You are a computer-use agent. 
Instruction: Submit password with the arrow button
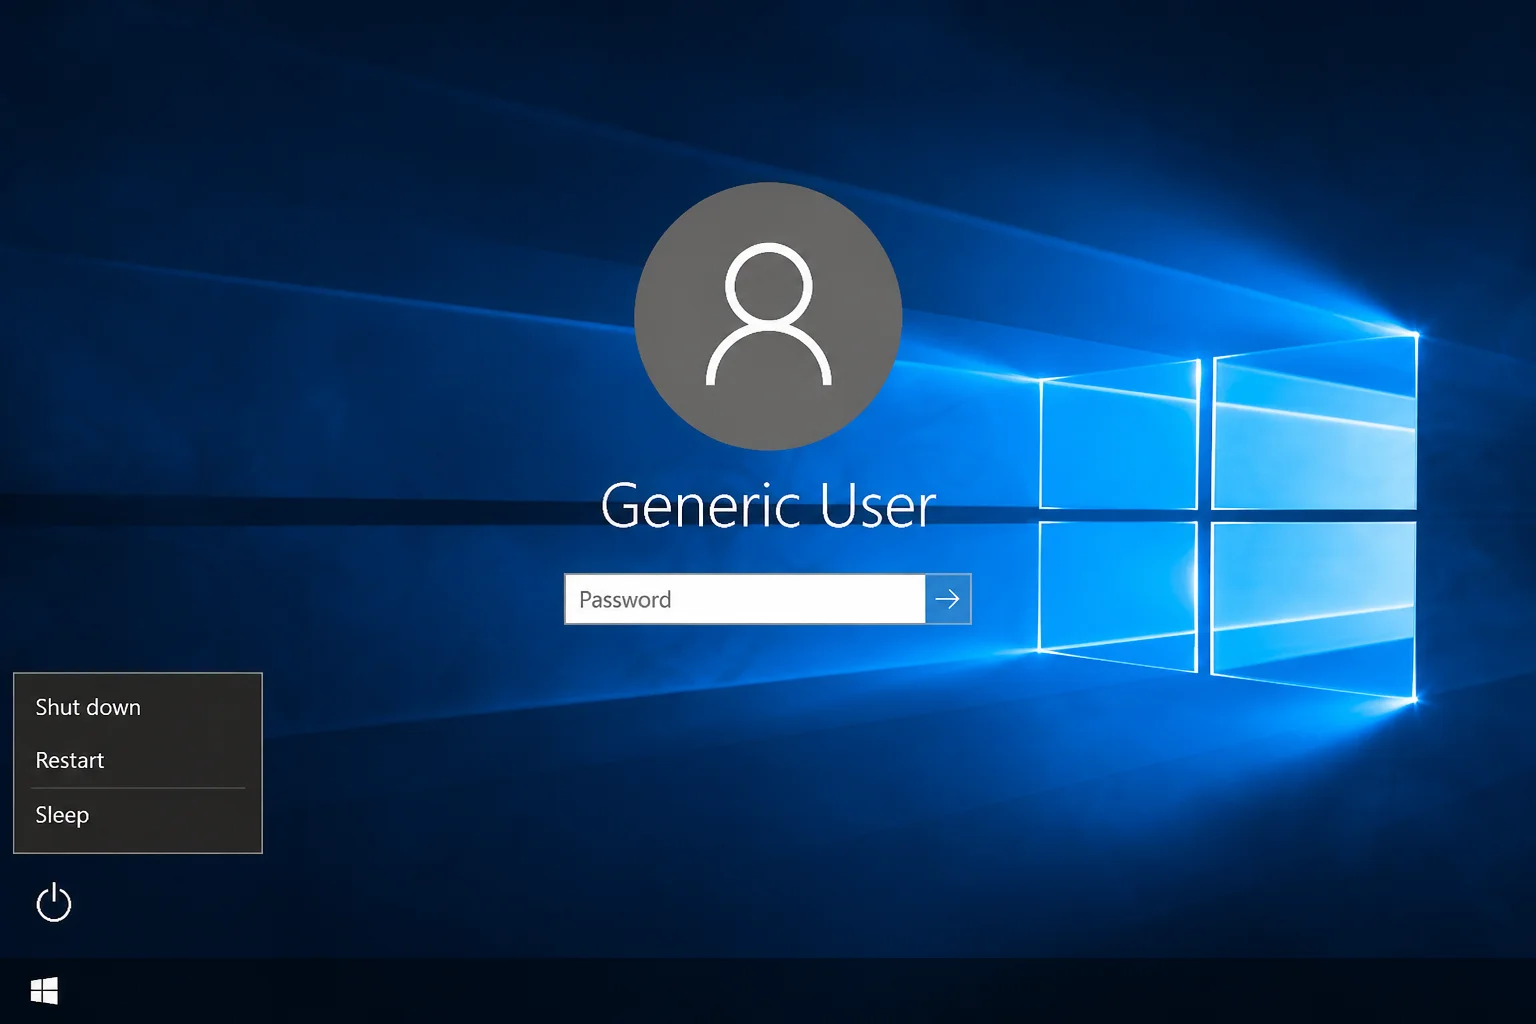pos(948,599)
